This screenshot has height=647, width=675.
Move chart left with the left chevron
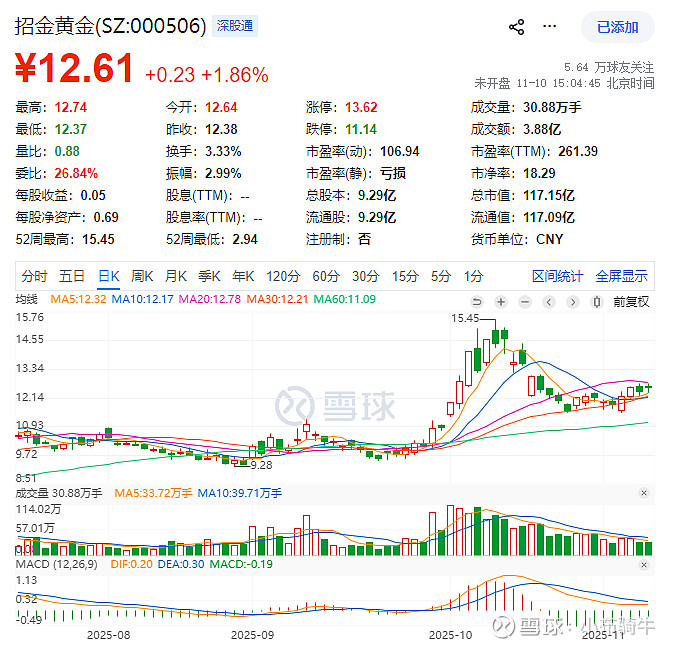pyautogui.click(x=549, y=302)
